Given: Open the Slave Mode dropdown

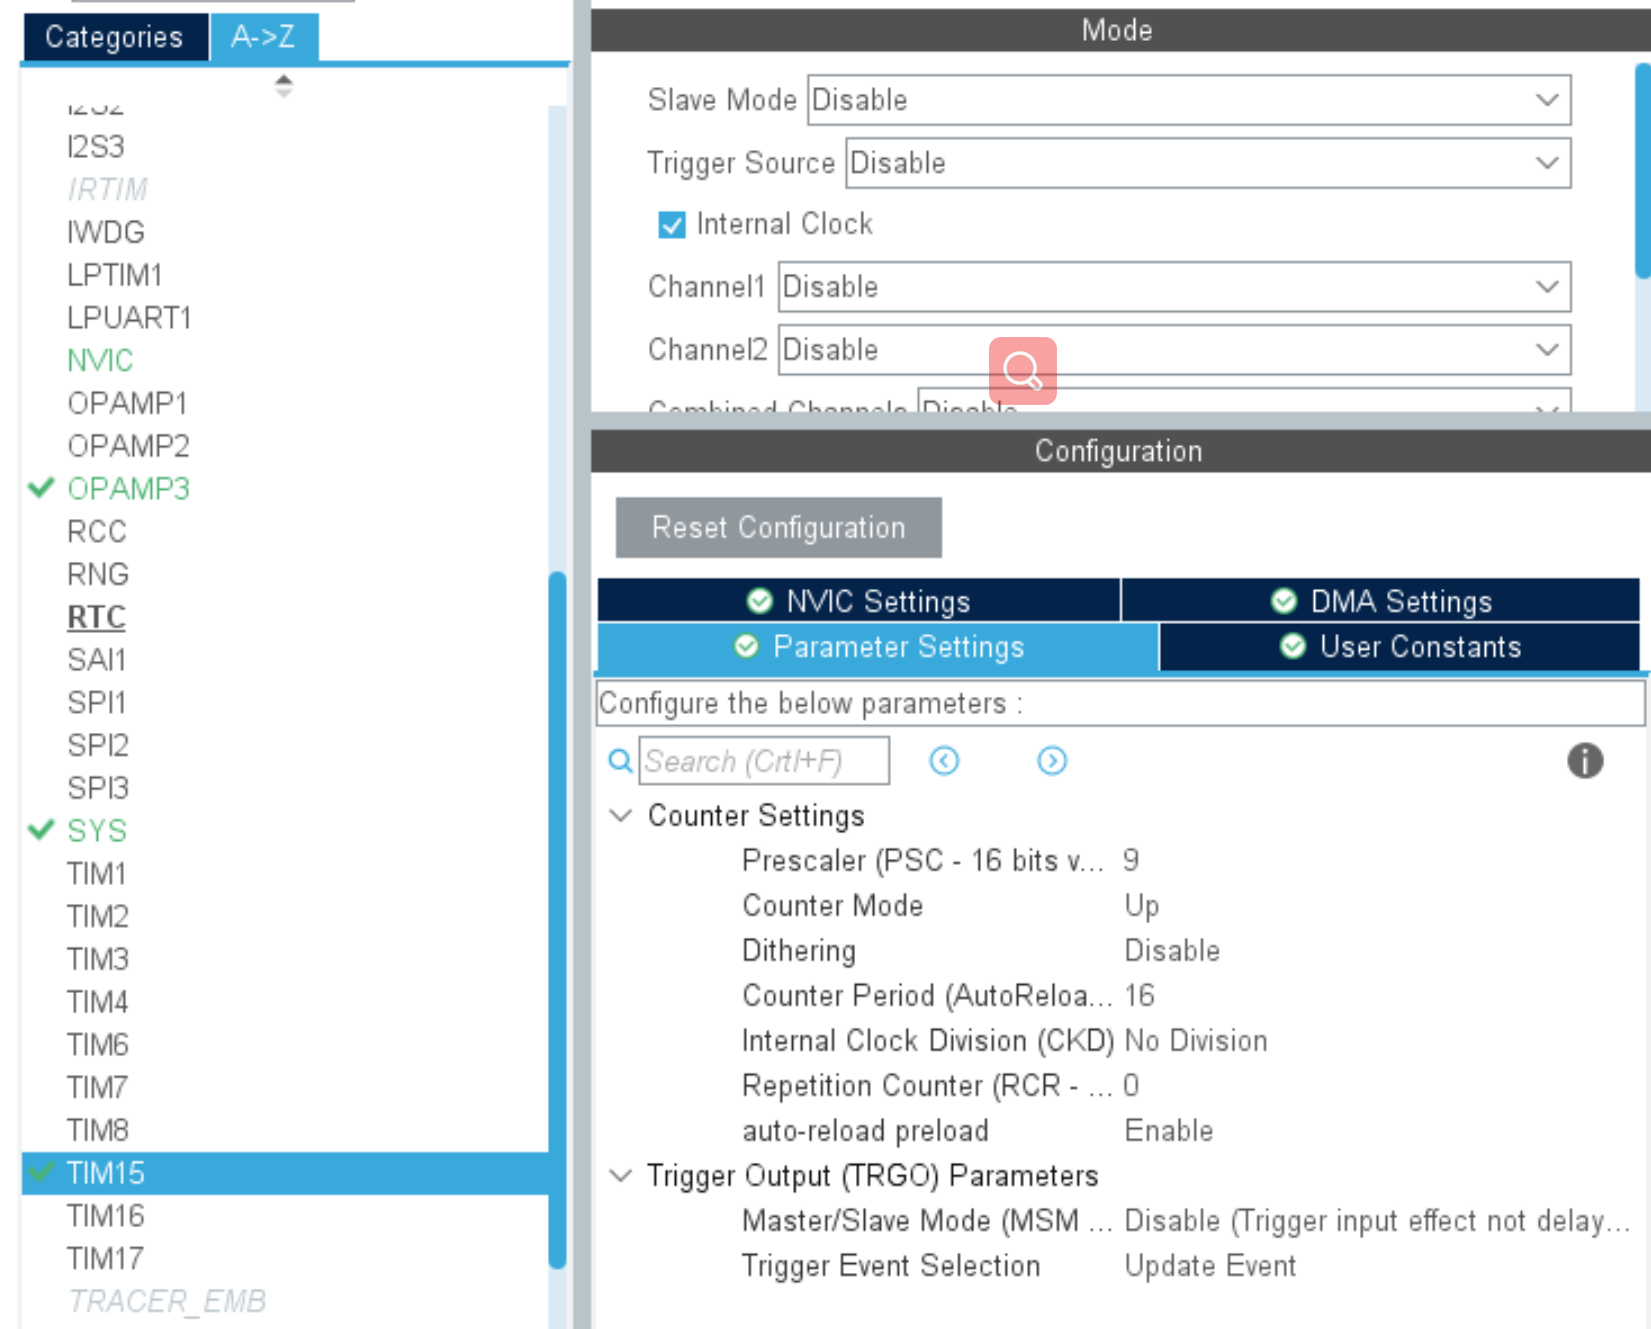Looking at the screenshot, I should (x=1189, y=100).
